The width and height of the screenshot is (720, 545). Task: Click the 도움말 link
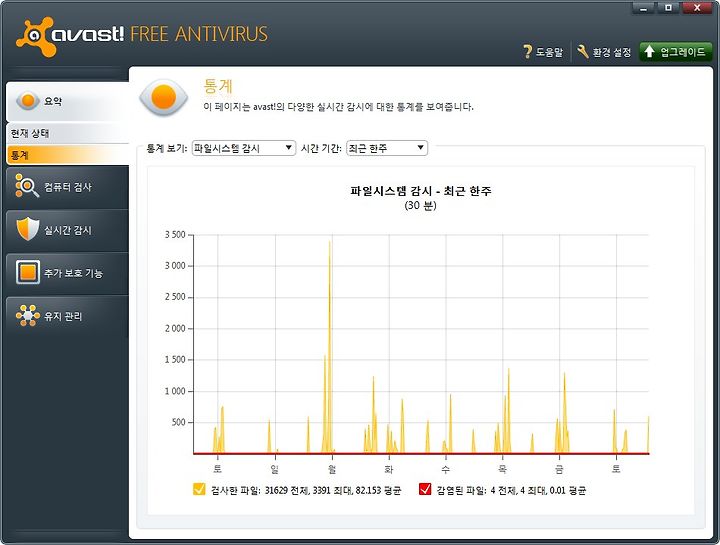pyautogui.click(x=549, y=52)
